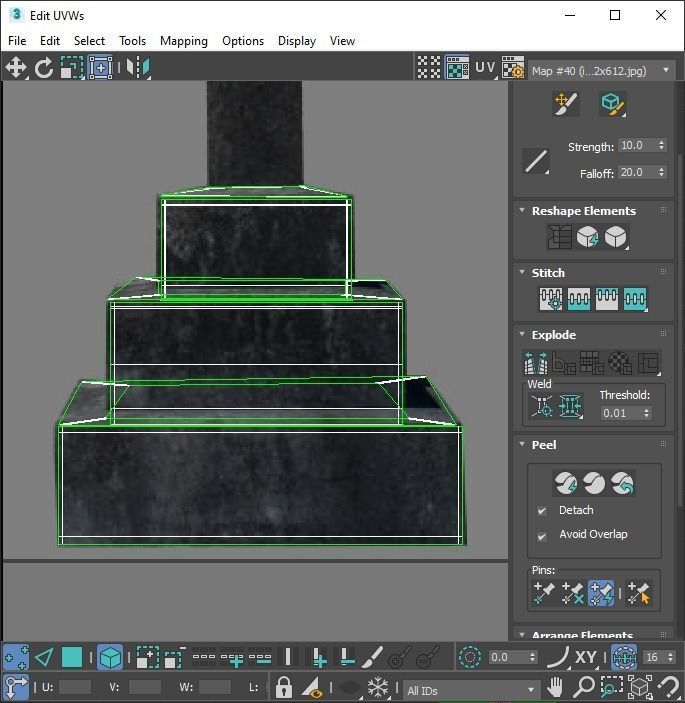This screenshot has width=685, height=703.
Task: Expand the Arrange Elements rollout
Action: (522, 635)
